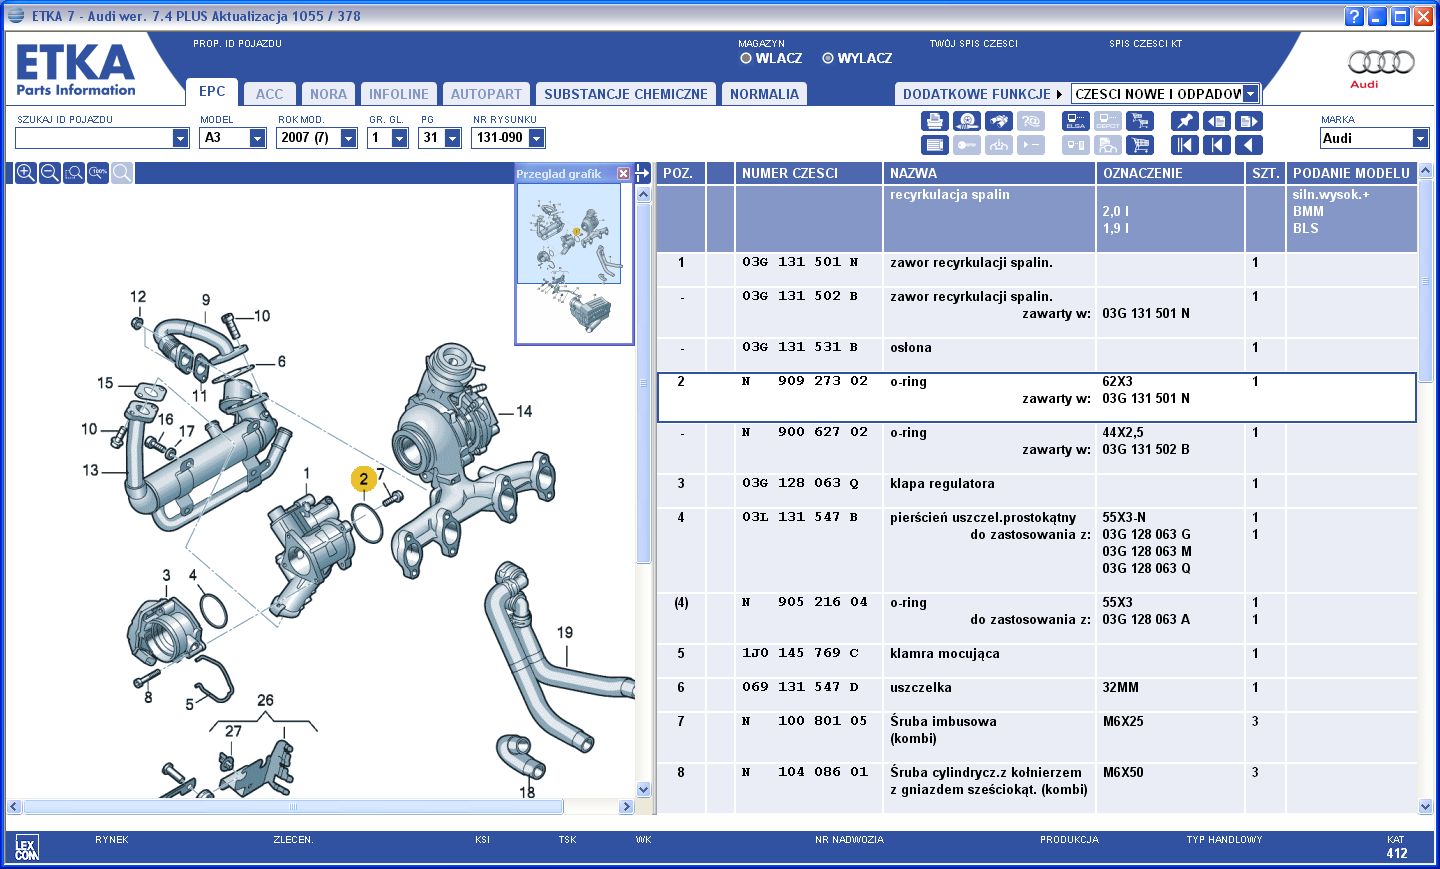Open the NR RYSUNKU 131-090 dropdown

[536, 138]
